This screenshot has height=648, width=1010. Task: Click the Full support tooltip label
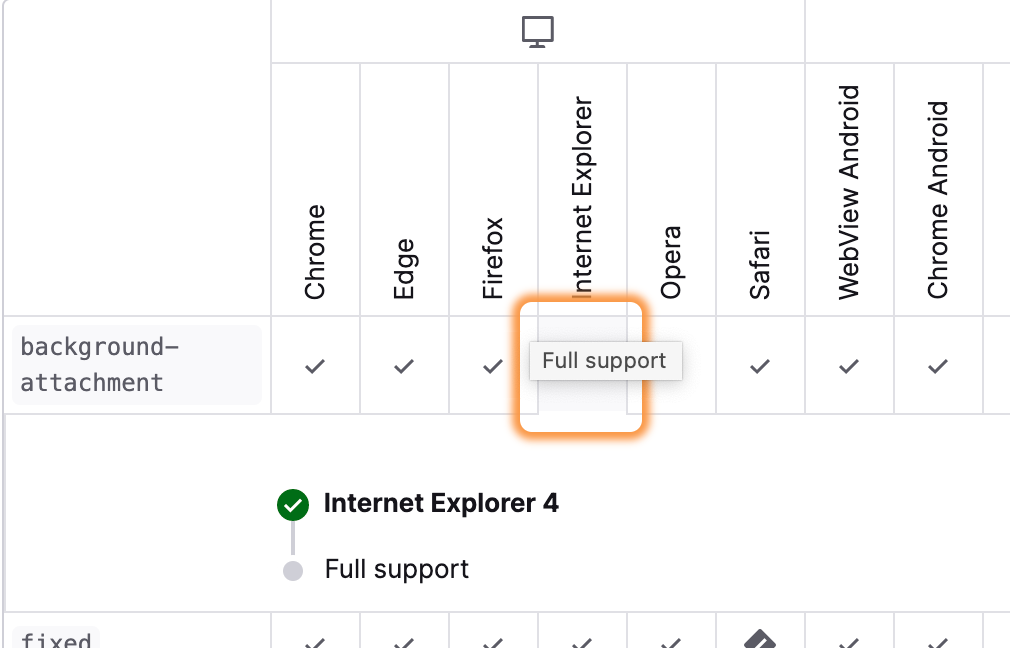pos(605,361)
